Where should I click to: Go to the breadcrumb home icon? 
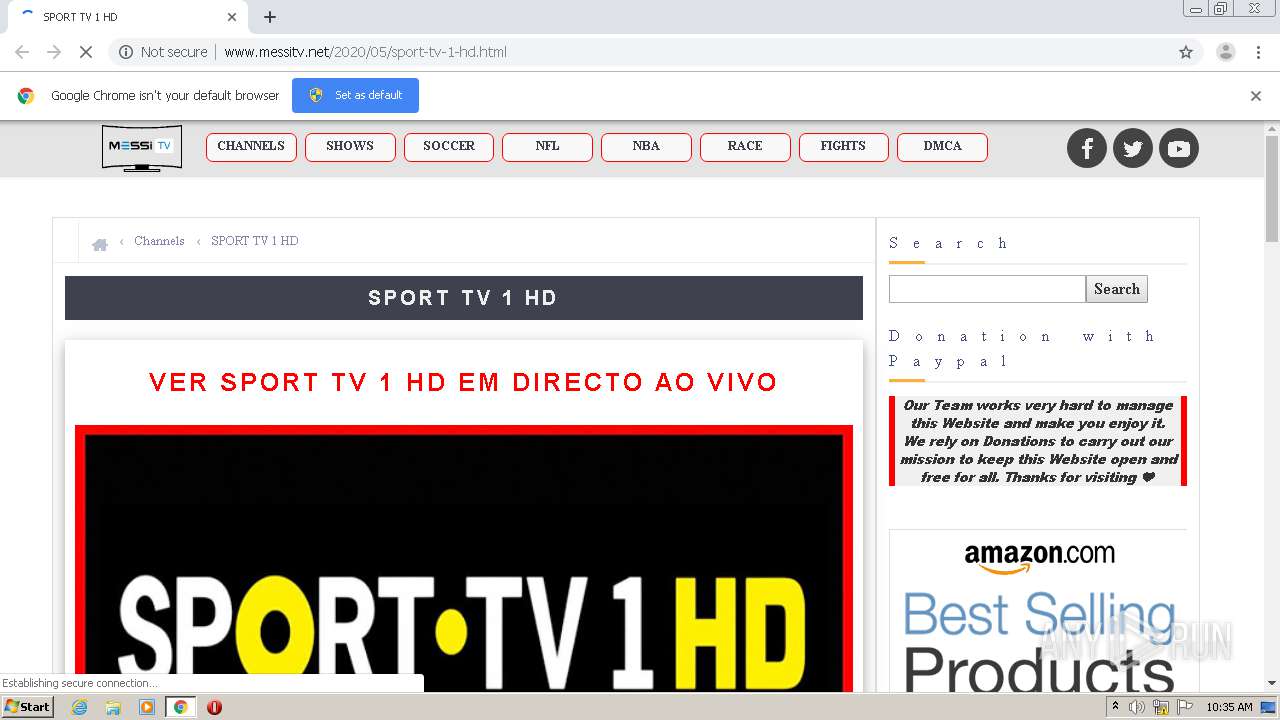(x=100, y=244)
